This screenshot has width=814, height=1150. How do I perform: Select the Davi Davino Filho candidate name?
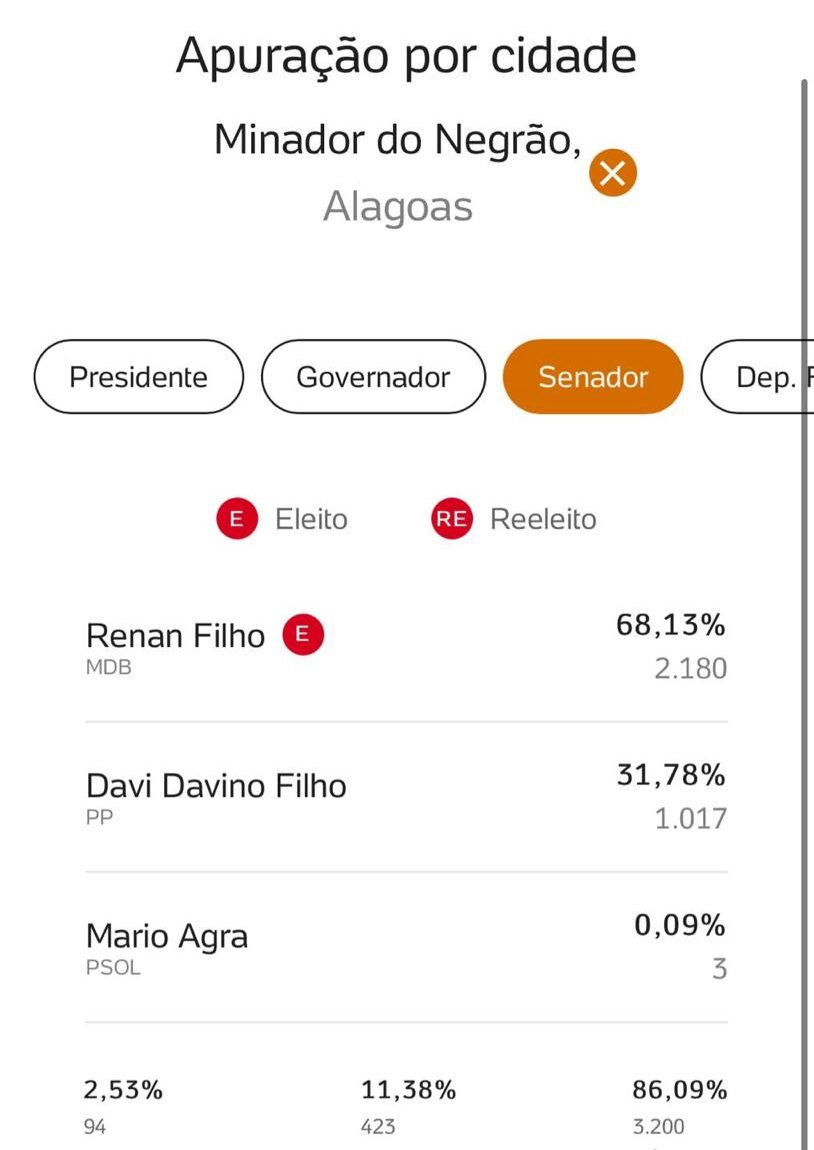(x=216, y=786)
